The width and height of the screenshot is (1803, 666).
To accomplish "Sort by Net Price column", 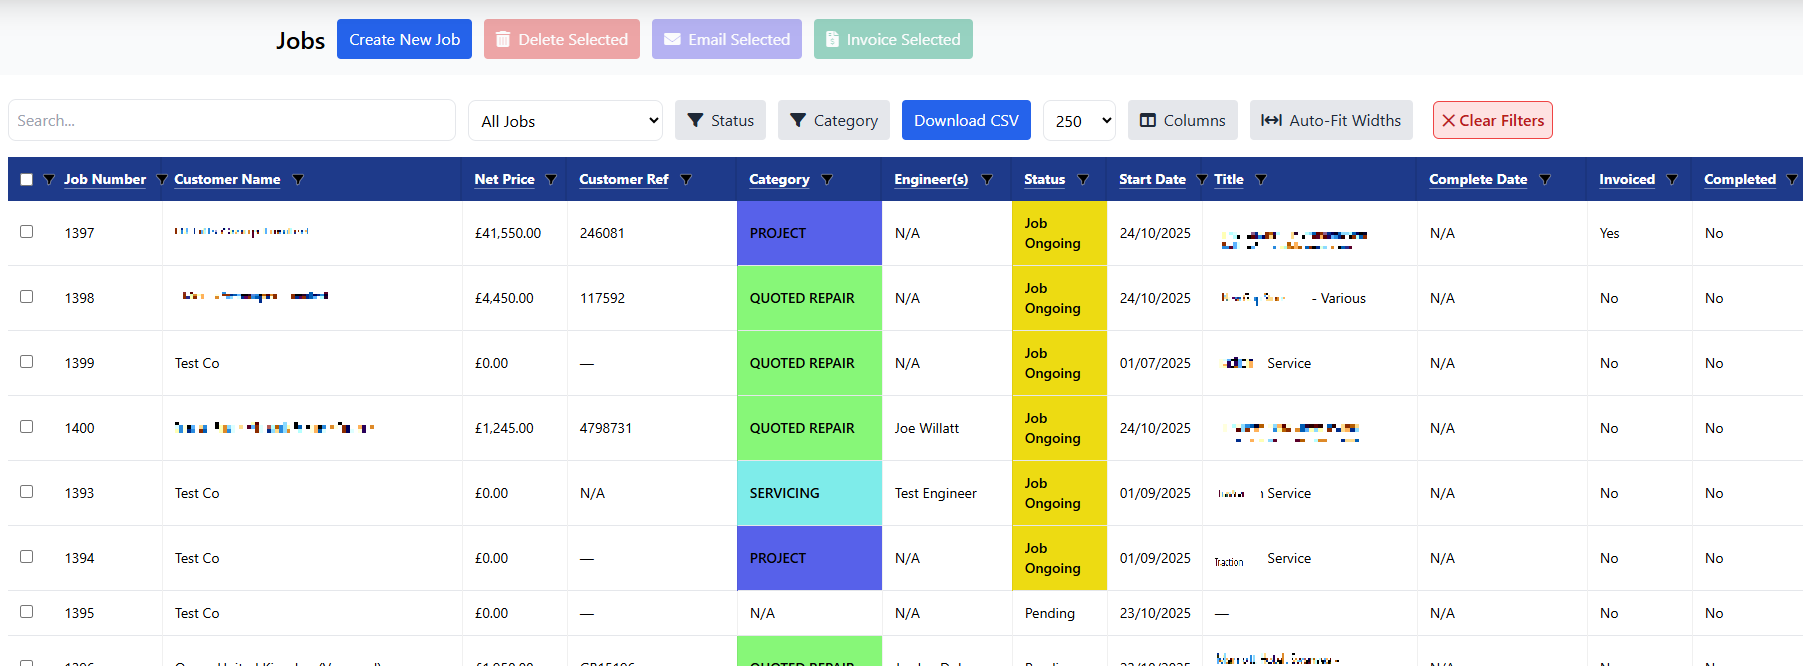I will [x=504, y=180].
